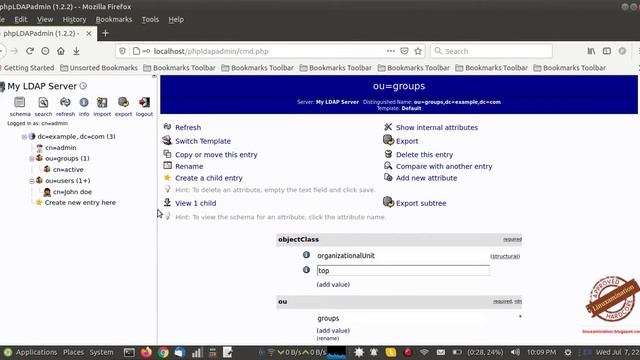This screenshot has height=360, width=640.
Task: Click the clock icon beside My LDAP Server
Action: point(83,86)
